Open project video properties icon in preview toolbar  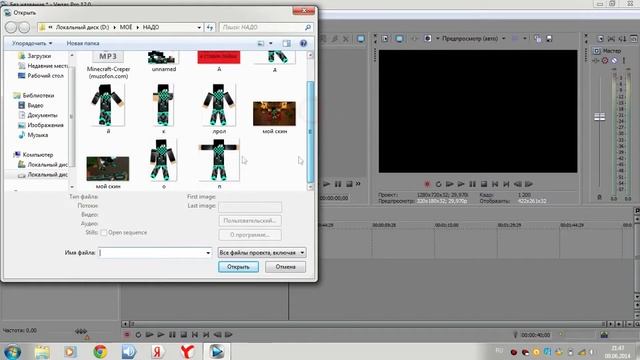[x=385, y=38]
